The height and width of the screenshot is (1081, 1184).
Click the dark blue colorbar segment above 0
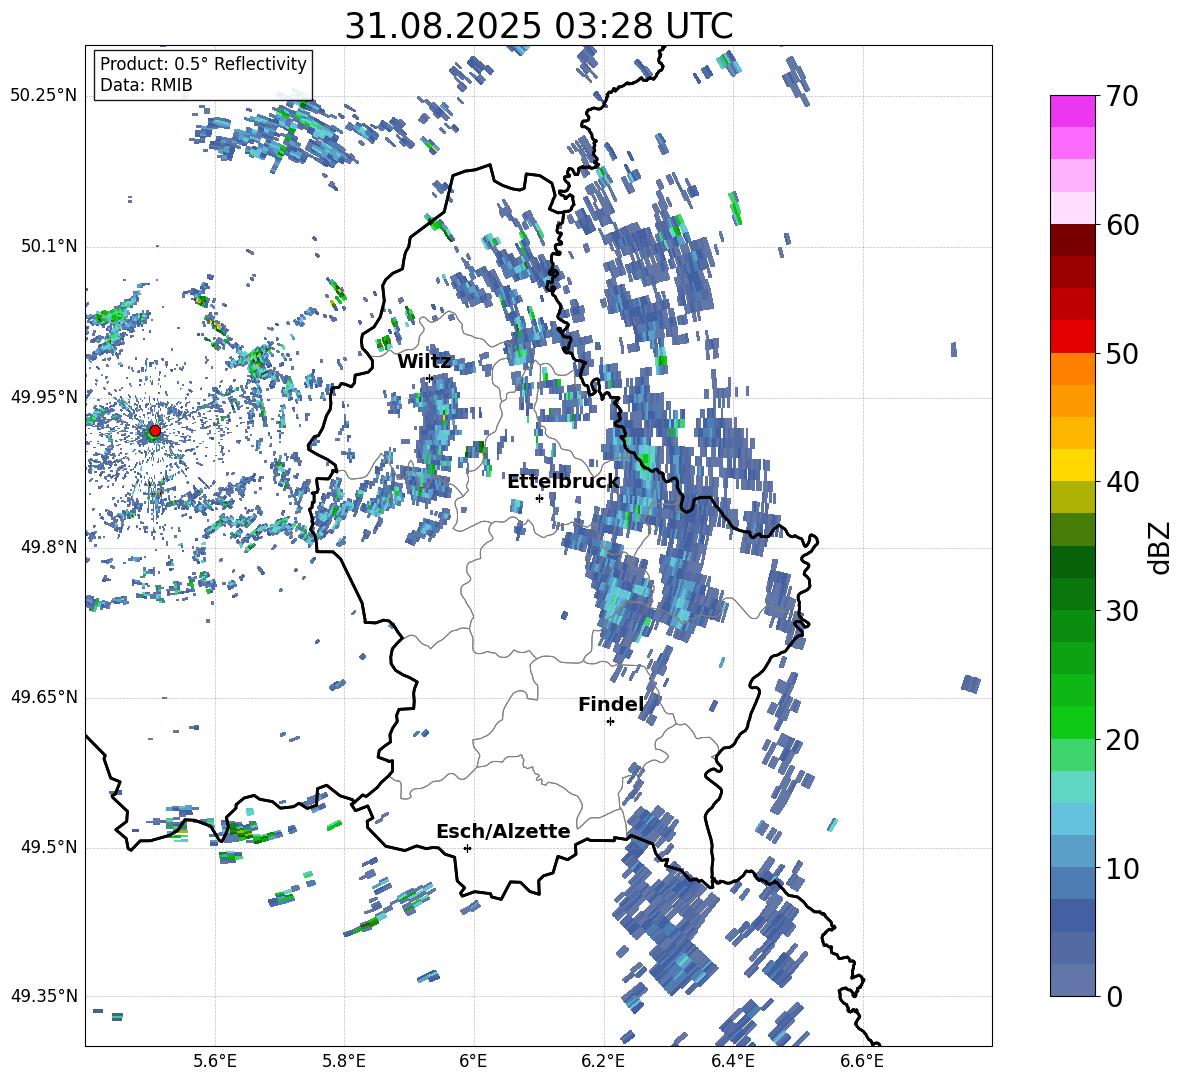coord(1072,916)
